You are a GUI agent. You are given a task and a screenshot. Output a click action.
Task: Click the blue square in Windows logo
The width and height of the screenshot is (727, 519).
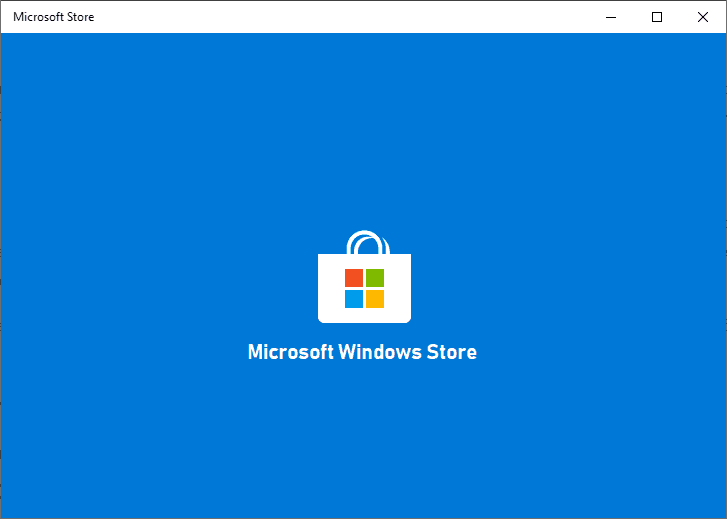click(x=354, y=298)
